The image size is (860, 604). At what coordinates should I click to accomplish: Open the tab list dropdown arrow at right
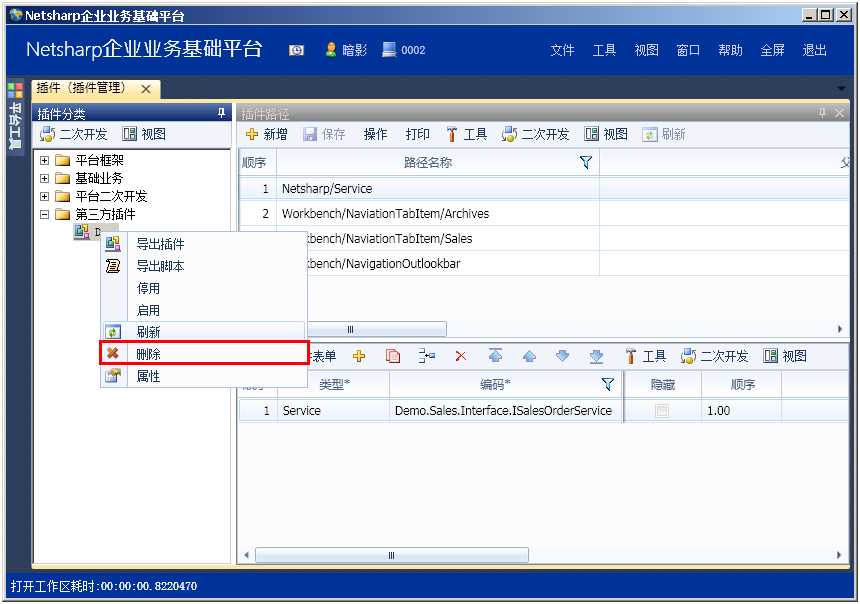[x=841, y=88]
